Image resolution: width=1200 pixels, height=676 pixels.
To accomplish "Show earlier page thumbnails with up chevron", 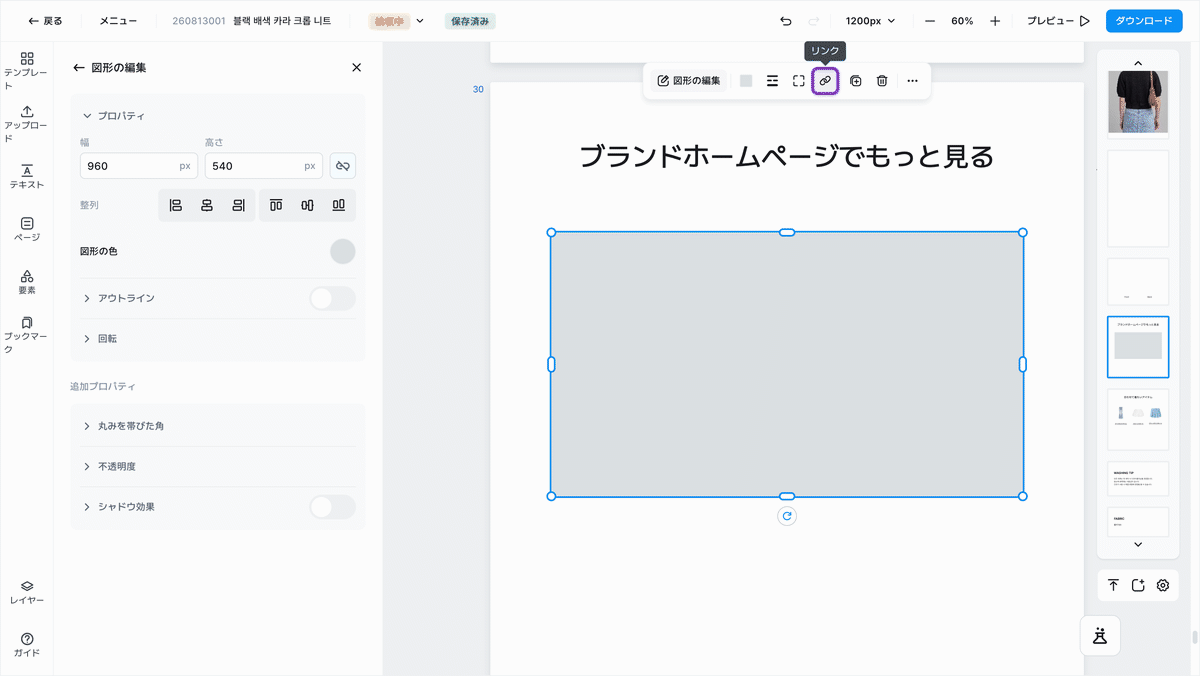I will click(1138, 63).
